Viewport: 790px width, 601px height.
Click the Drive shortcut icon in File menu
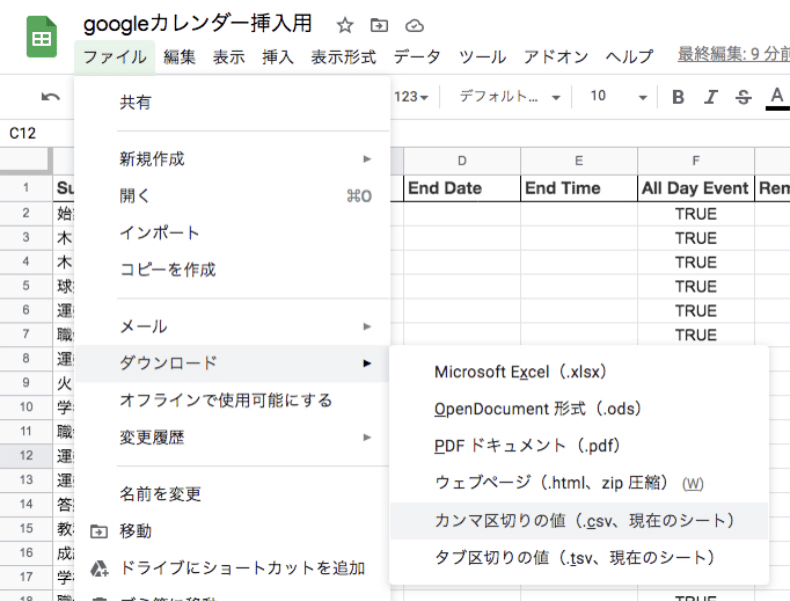point(99,568)
